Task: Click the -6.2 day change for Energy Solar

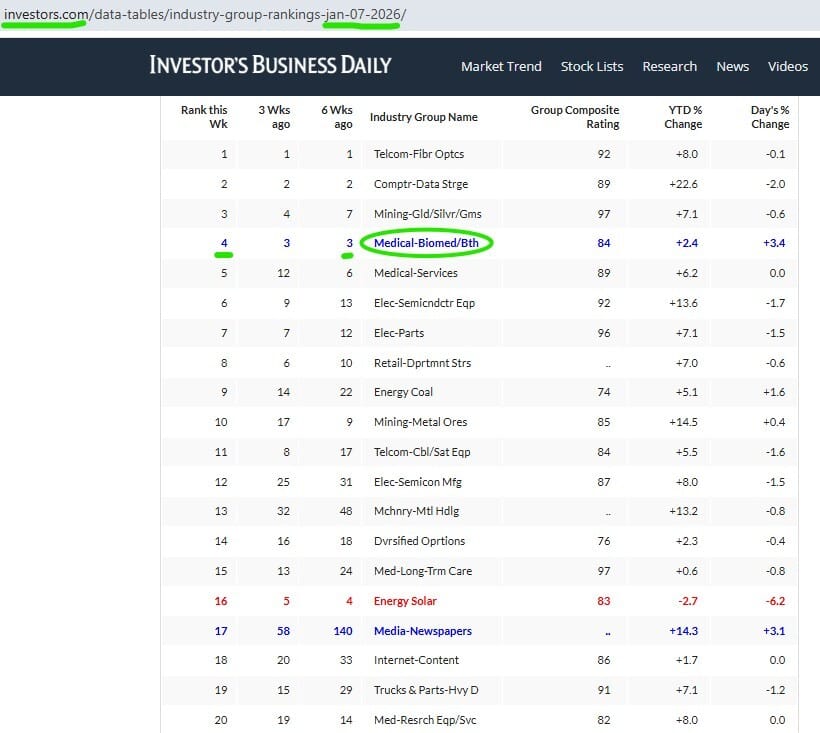Action: 775,601
